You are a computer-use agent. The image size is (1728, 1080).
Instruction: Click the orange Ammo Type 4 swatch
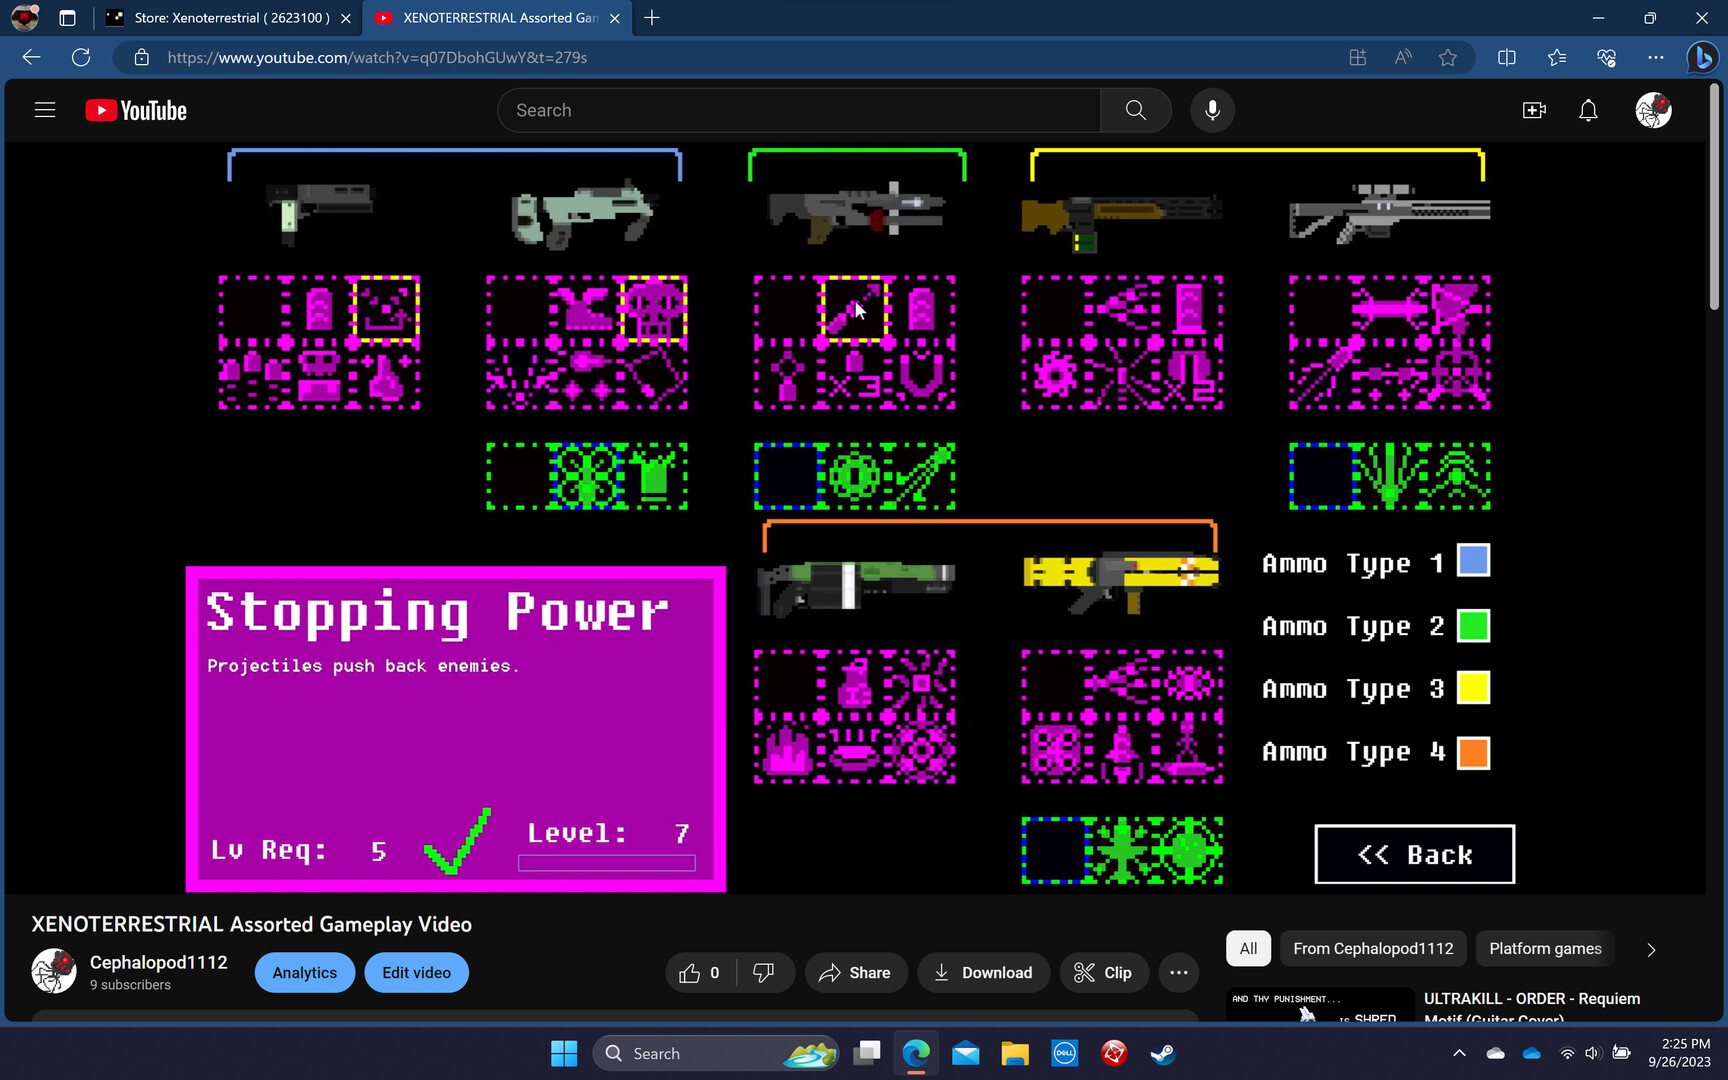coord(1473,752)
